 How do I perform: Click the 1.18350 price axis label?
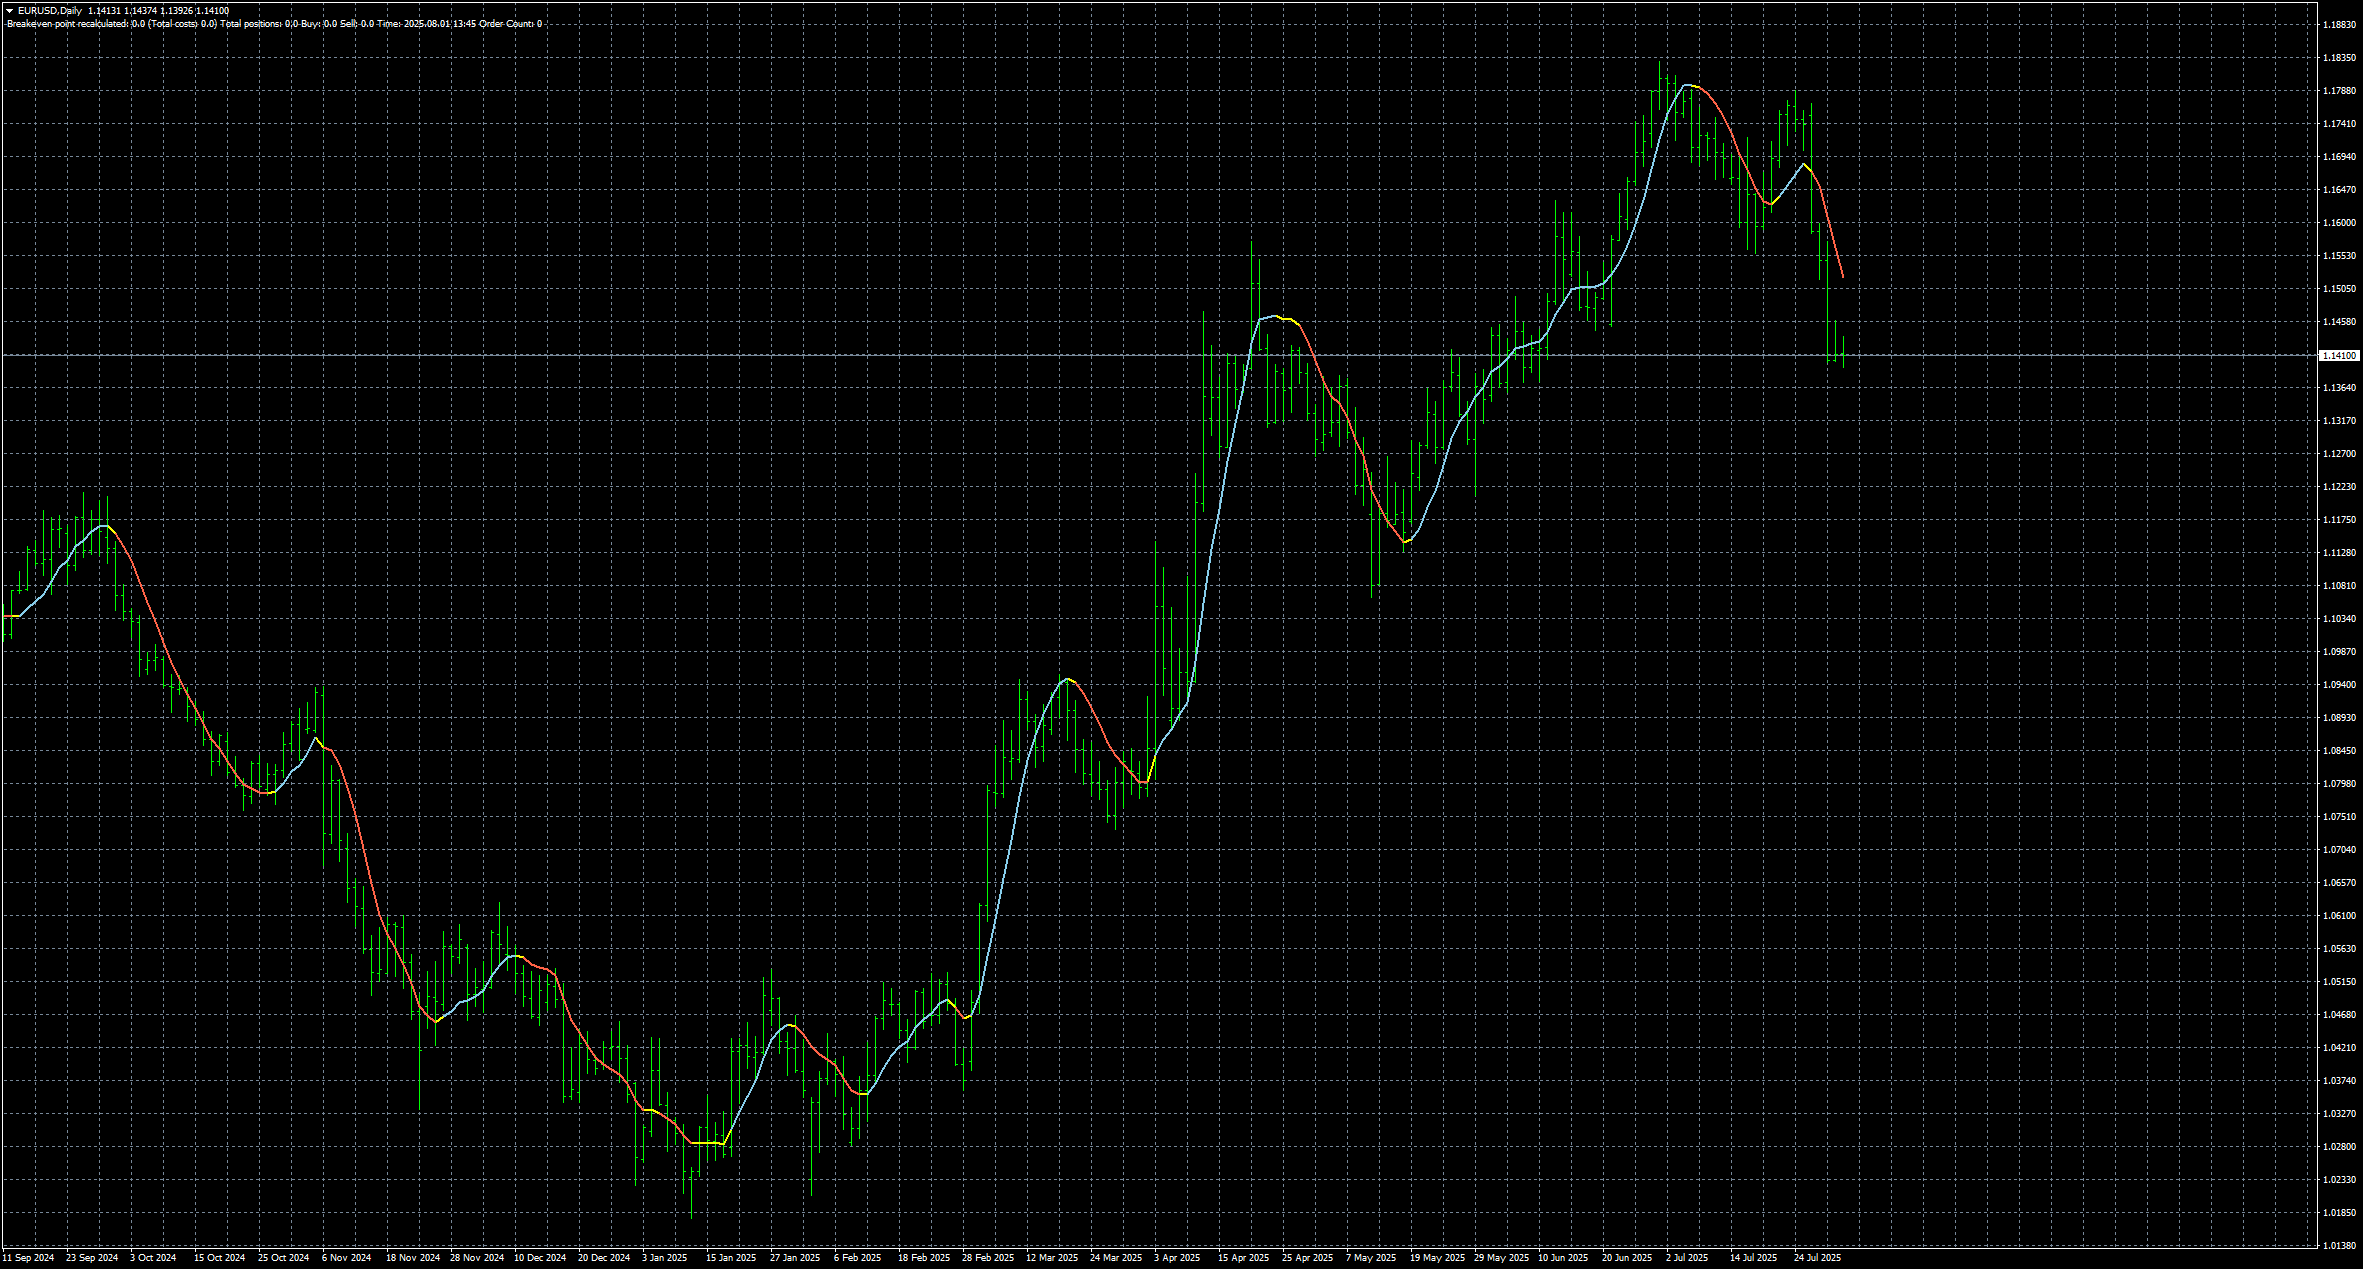tap(2339, 58)
